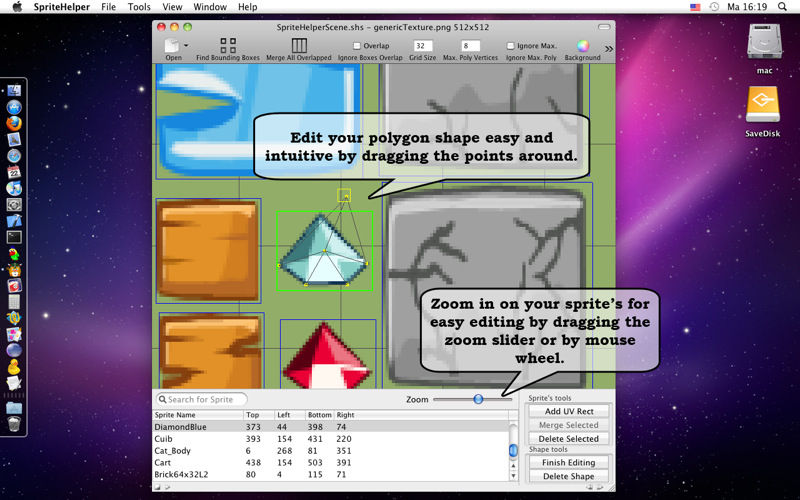Select the Brick64x32L2 sprite row
This screenshot has height=500, width=800.
(x=331, y=474)
